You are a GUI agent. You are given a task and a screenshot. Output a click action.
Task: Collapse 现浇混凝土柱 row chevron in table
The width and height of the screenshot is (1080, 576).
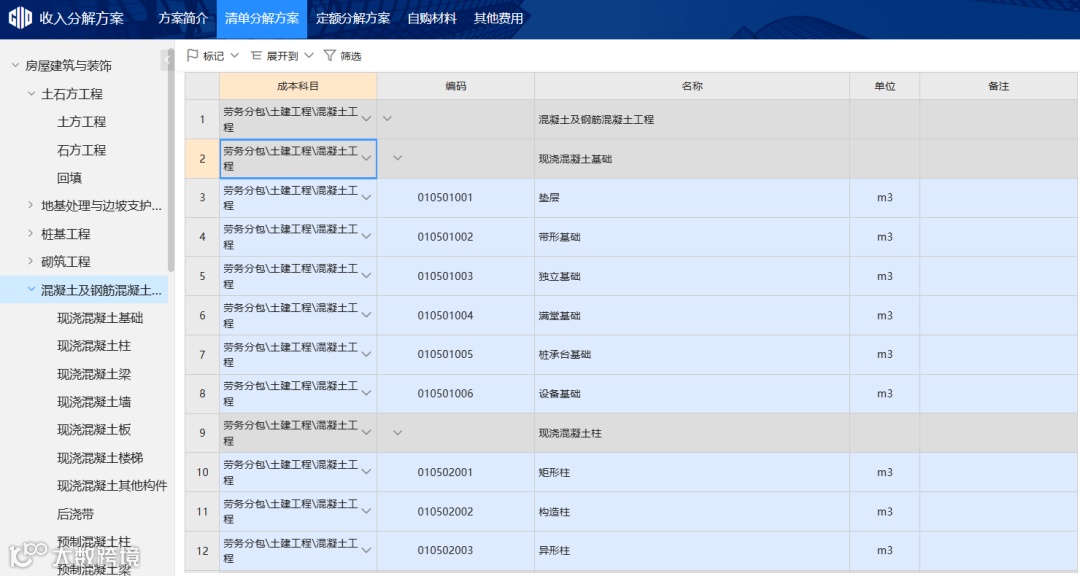click(397, 433)
